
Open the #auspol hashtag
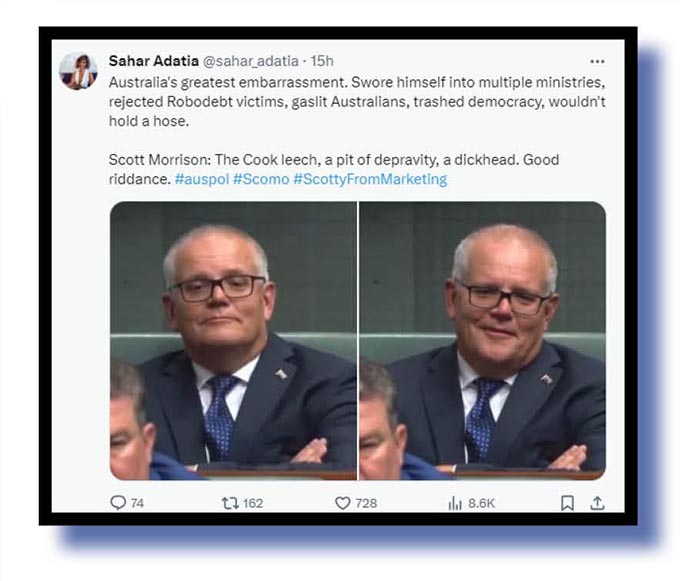tap(202, 179)
